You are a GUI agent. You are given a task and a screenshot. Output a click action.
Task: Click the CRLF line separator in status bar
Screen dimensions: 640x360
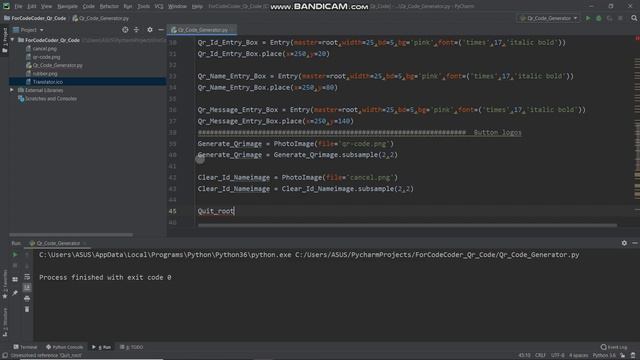(540, 356)
